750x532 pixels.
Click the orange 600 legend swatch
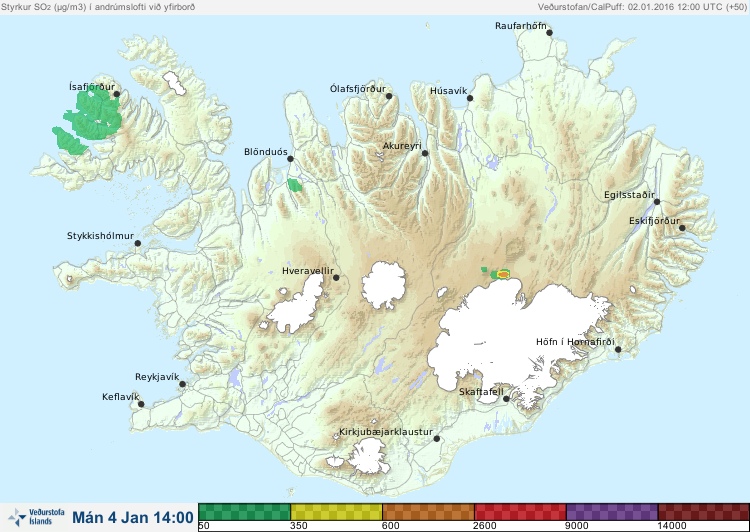428,512
